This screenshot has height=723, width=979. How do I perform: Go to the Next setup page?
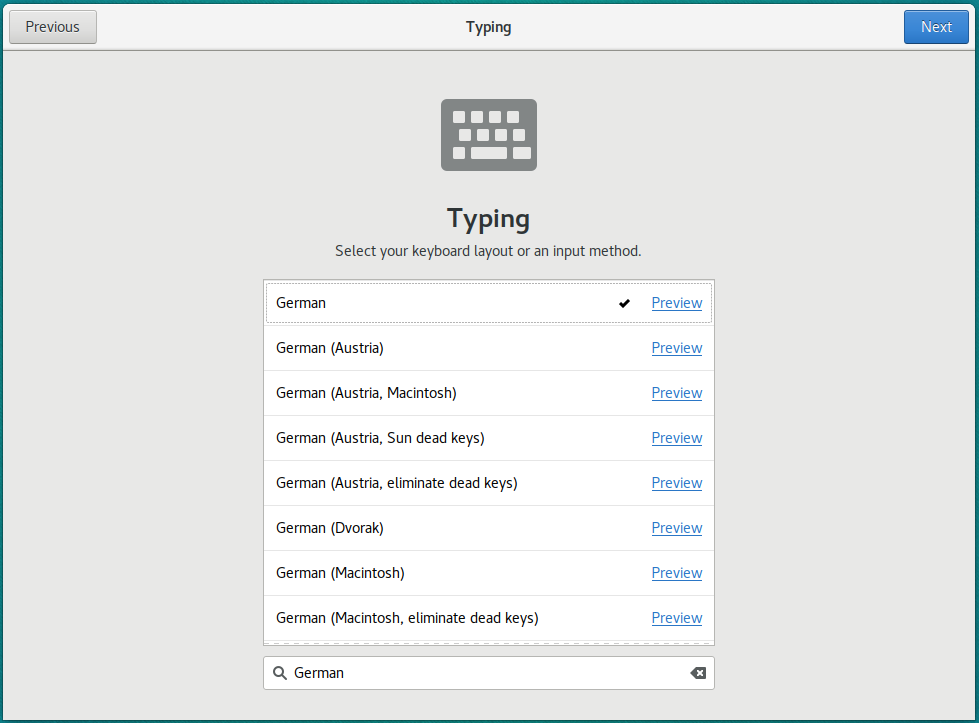coord(936,27)
